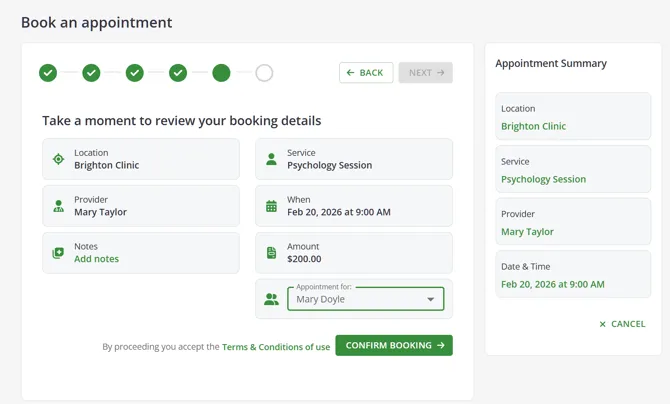Go to the third completed step circle
This screenshot has width=670, height=404.
135,73
